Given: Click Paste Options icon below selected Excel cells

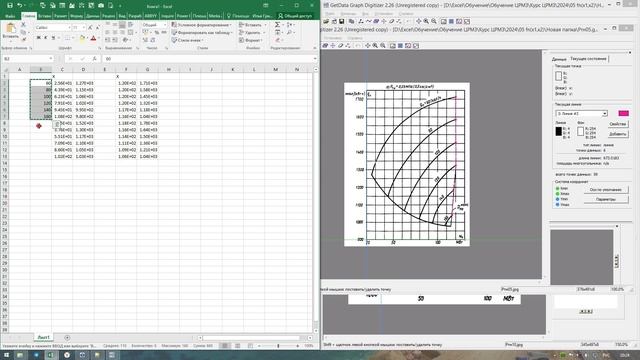Looking at the screenshot, I should point(57,124).
